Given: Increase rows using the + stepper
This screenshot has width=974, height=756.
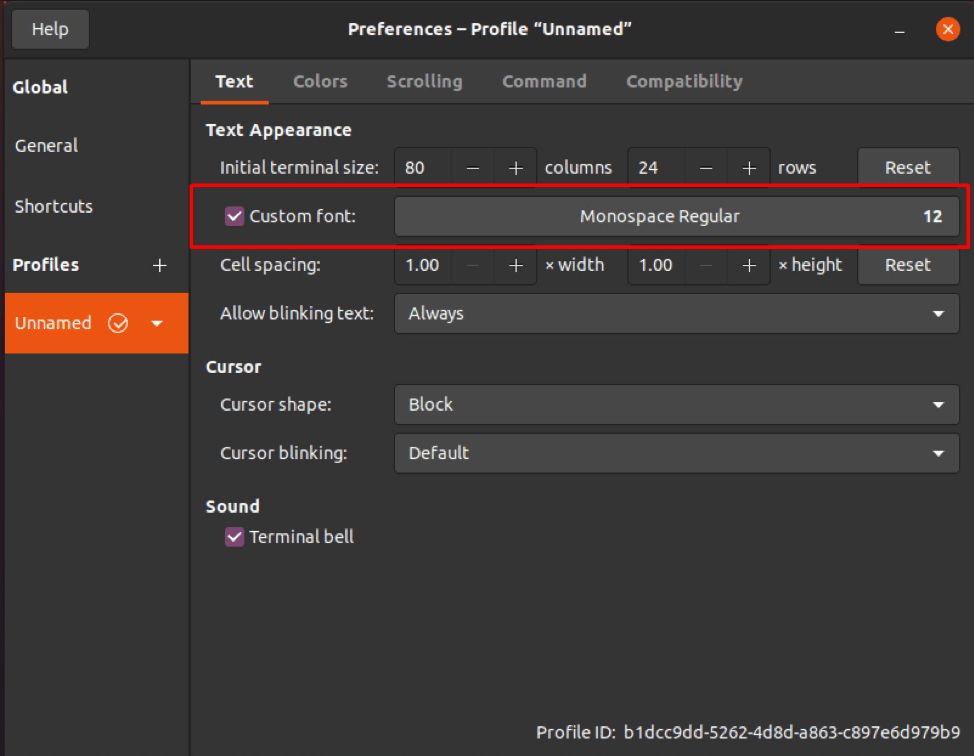Looking at the screenshot, I should point(748,167).
